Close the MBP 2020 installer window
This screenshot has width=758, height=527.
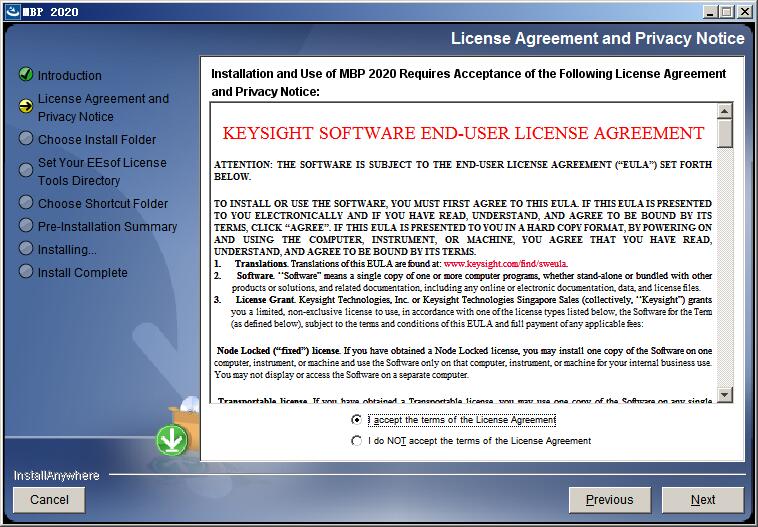click(744, 12)
